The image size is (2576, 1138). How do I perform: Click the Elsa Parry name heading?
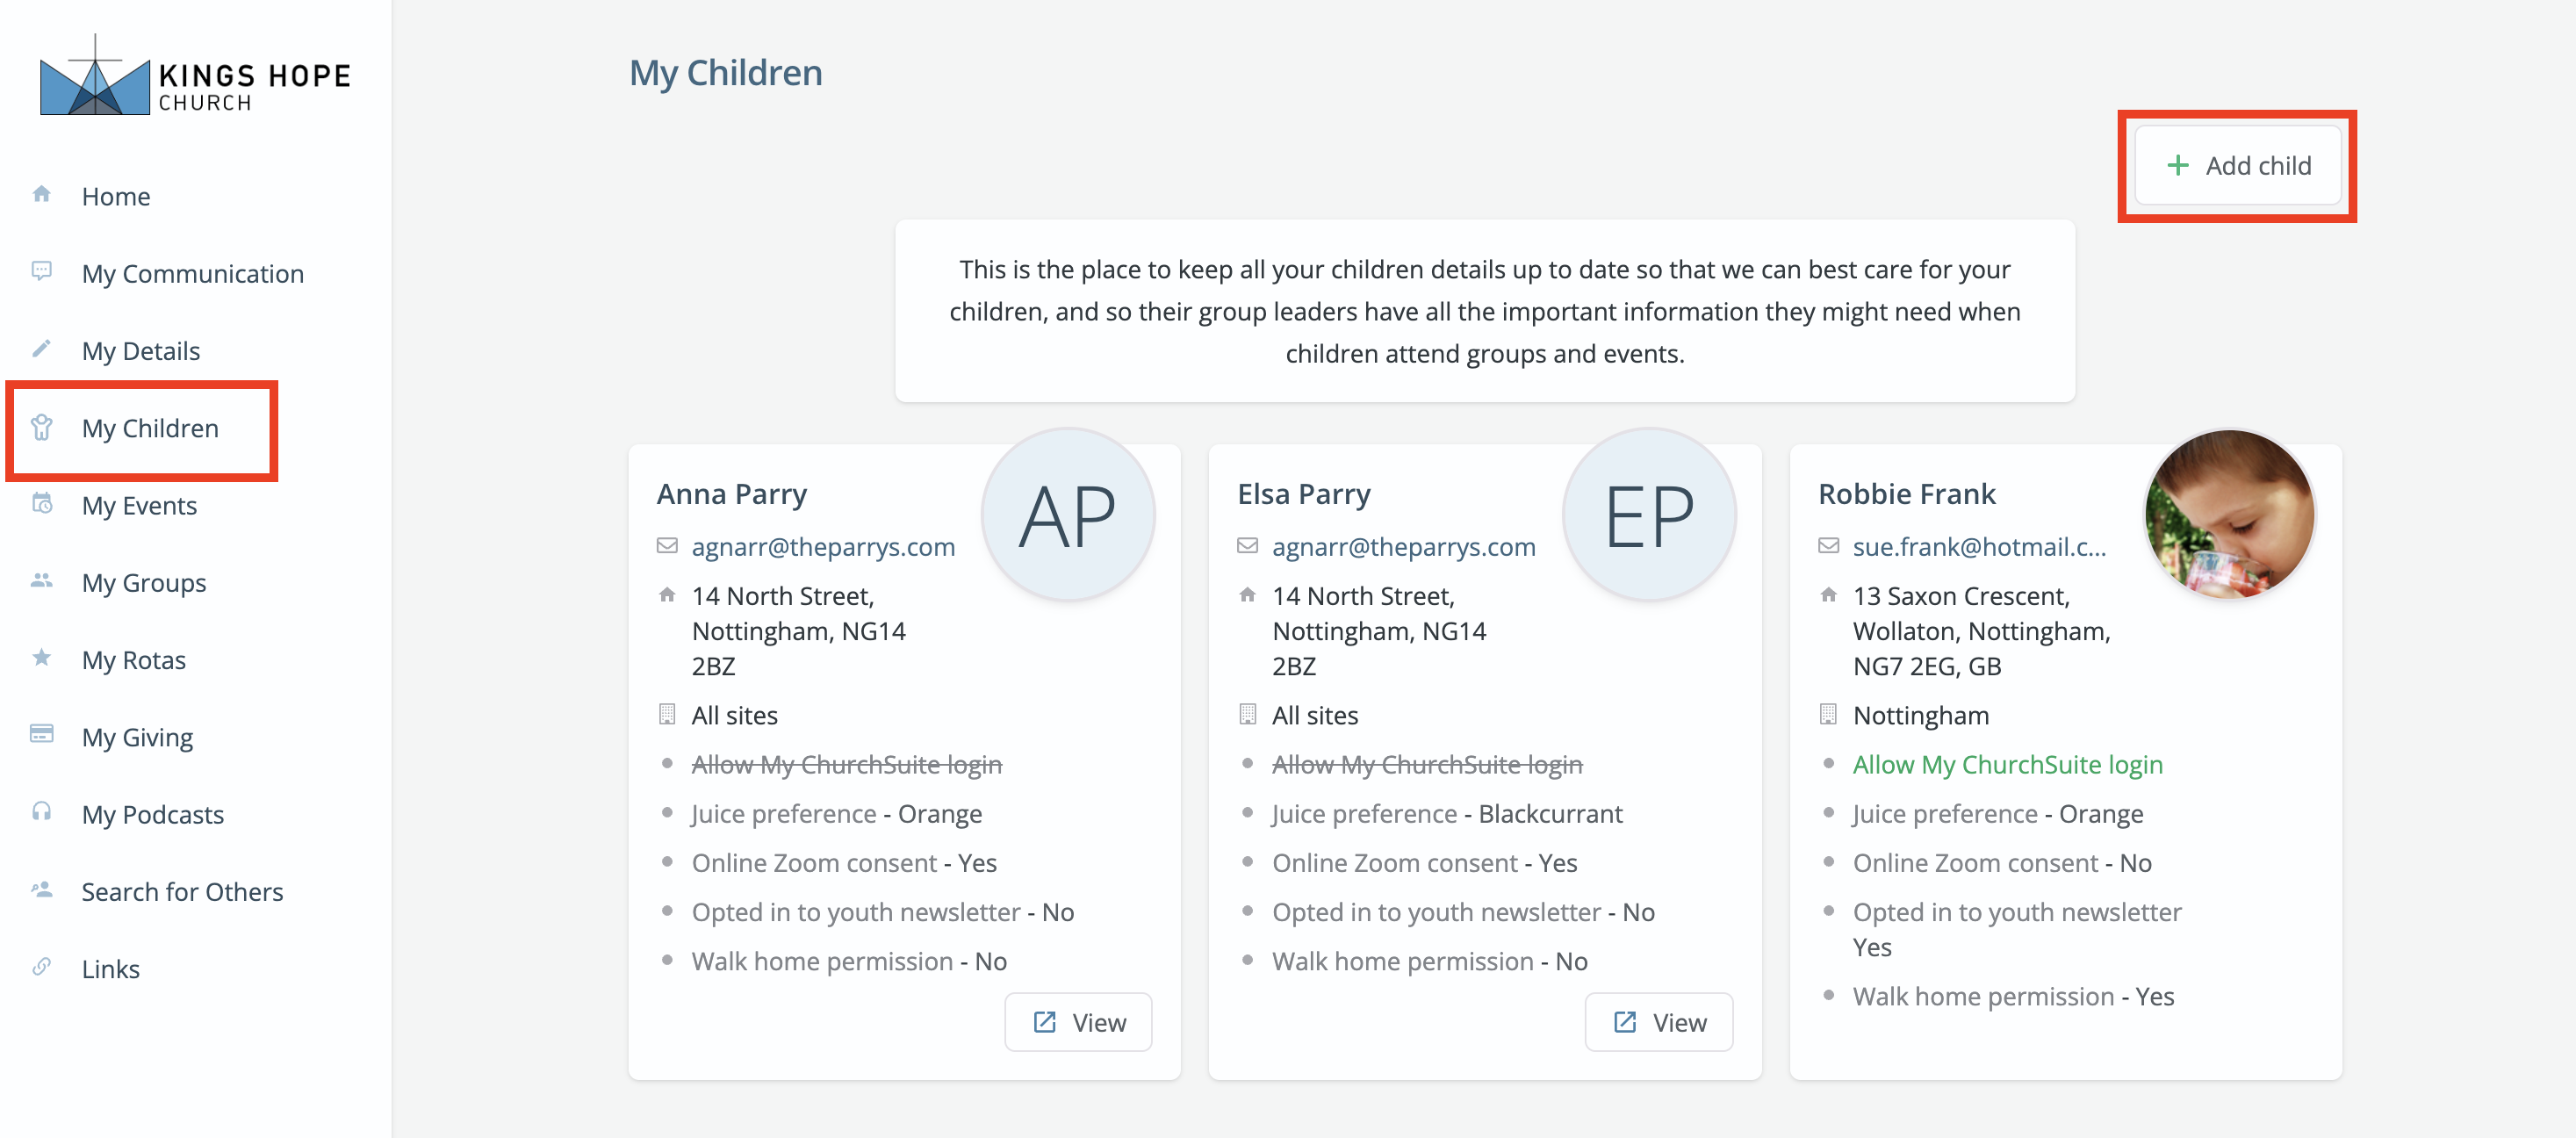click(x=1303, y=493)
